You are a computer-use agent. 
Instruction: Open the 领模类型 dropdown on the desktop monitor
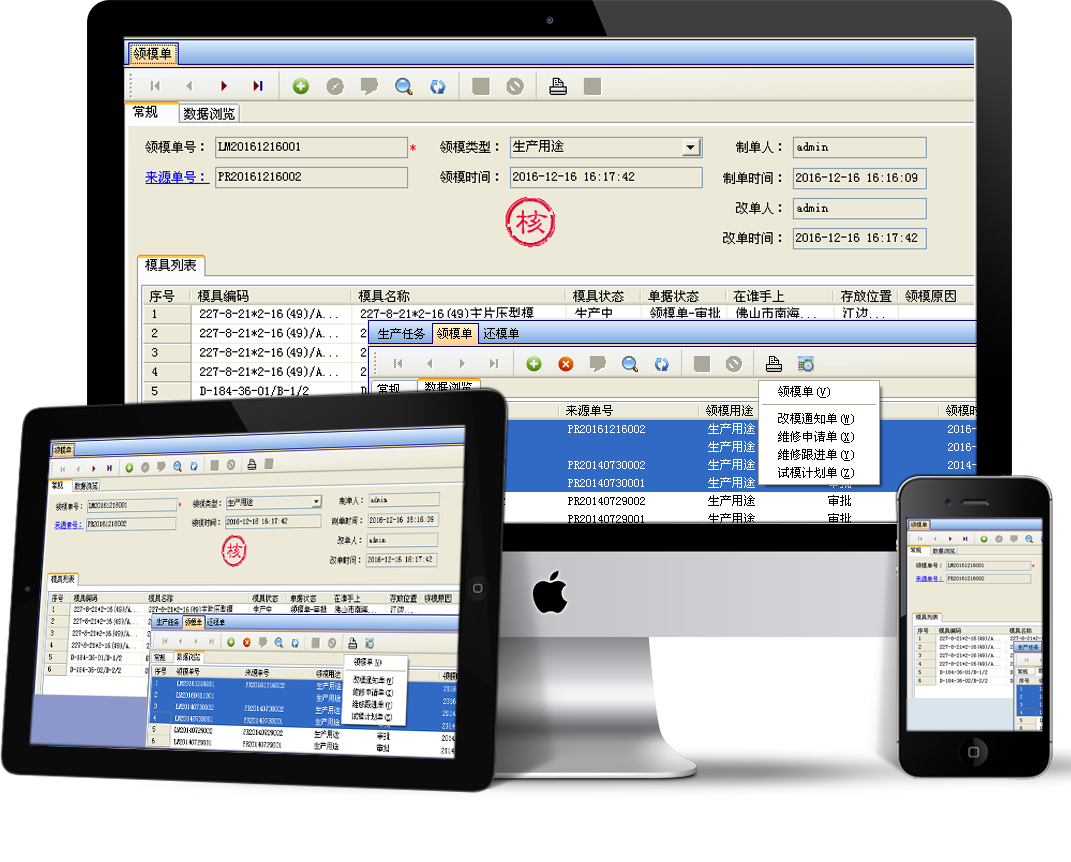click(x=691, y=148)
